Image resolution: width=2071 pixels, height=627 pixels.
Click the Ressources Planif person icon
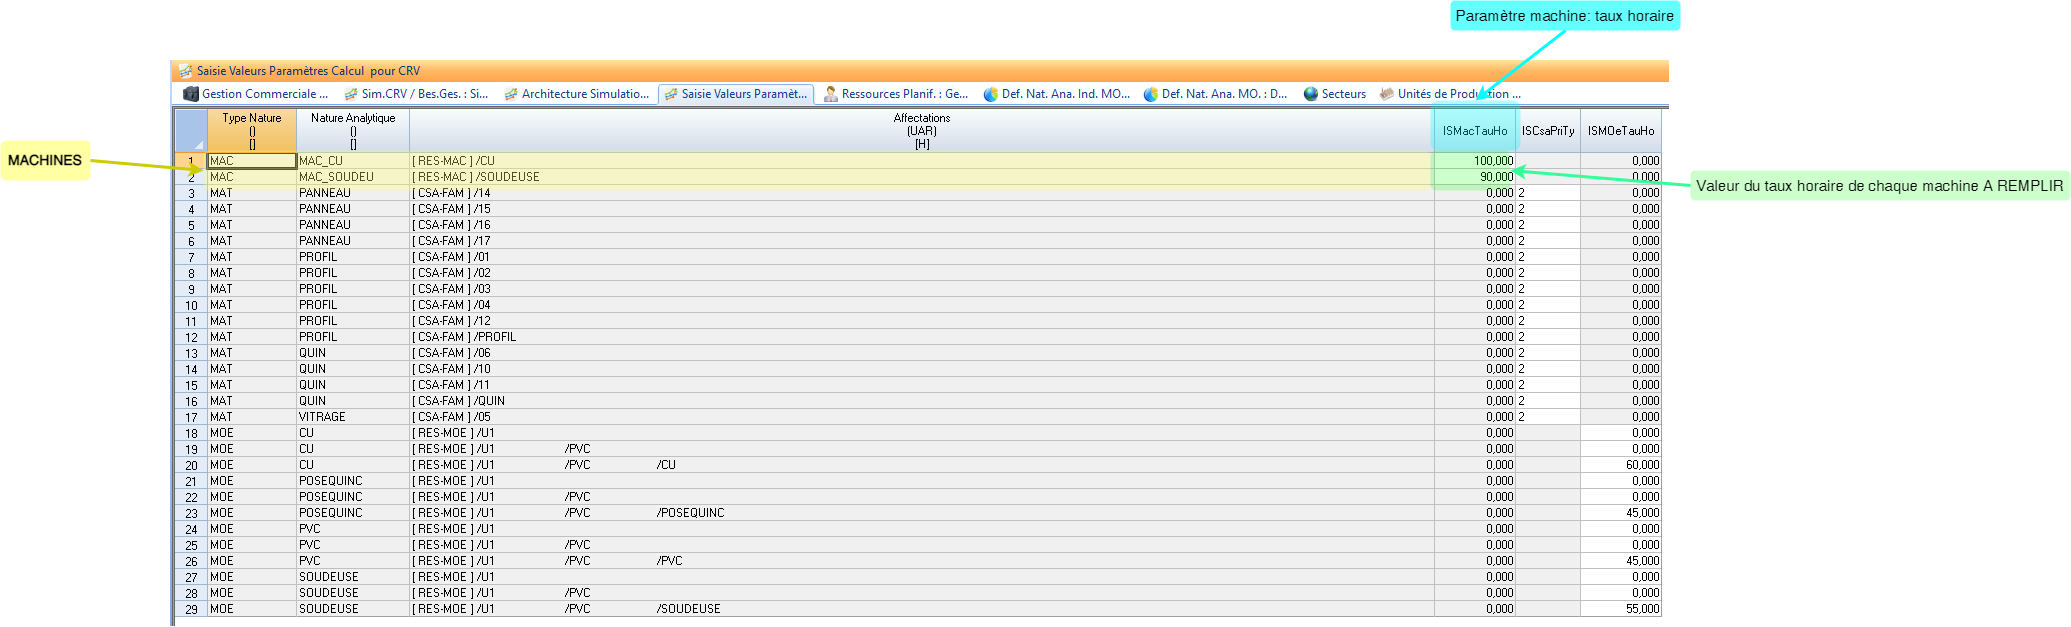pyautogui.click(x=831, y=94)
